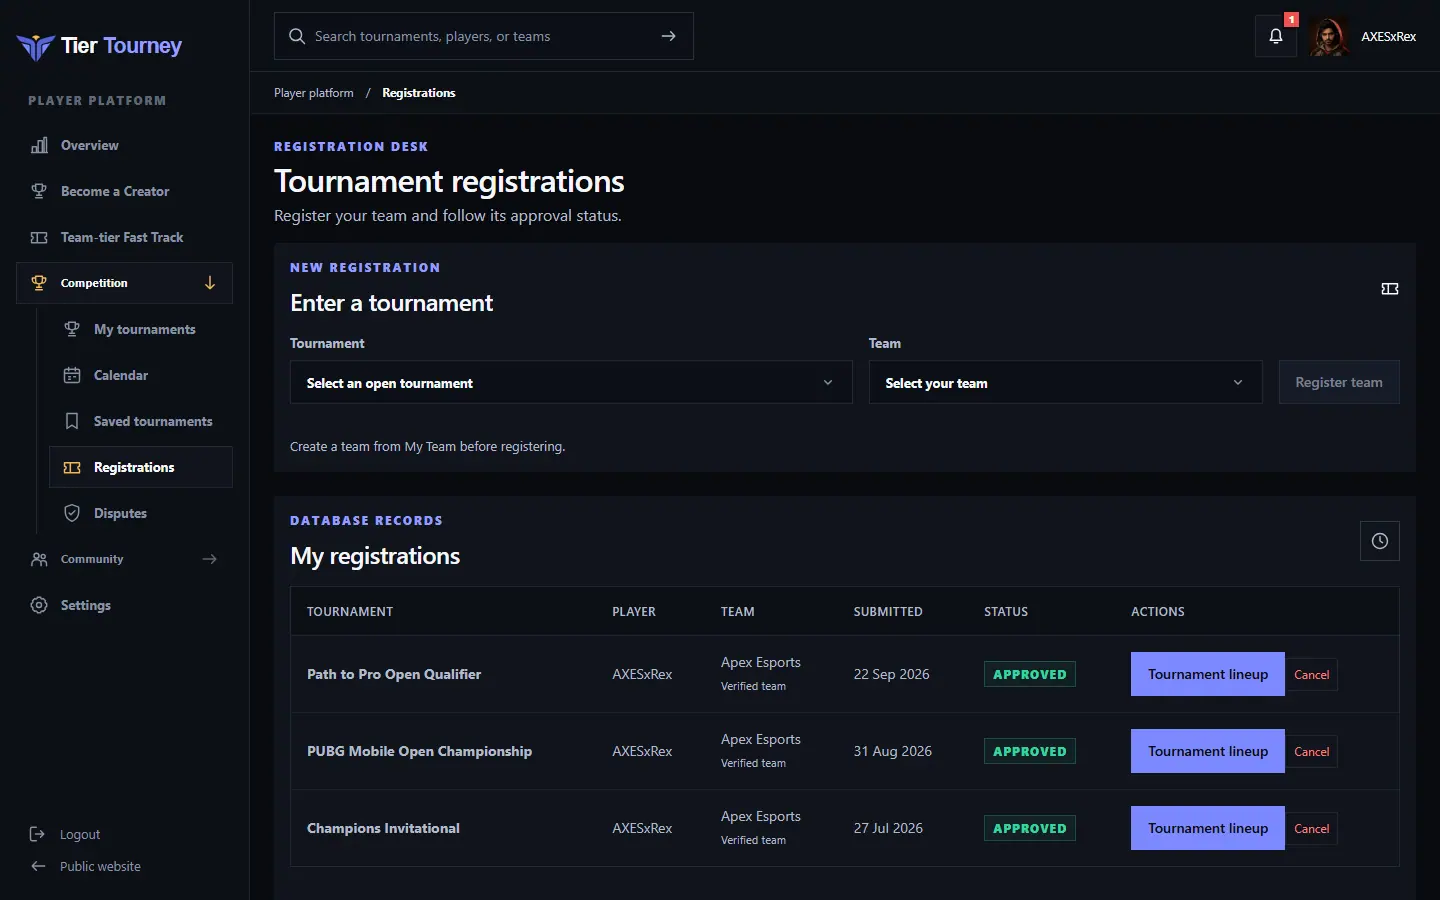The image size is (1440, 900).
Task: Click the Logout door icon
Action: (38, 834)
